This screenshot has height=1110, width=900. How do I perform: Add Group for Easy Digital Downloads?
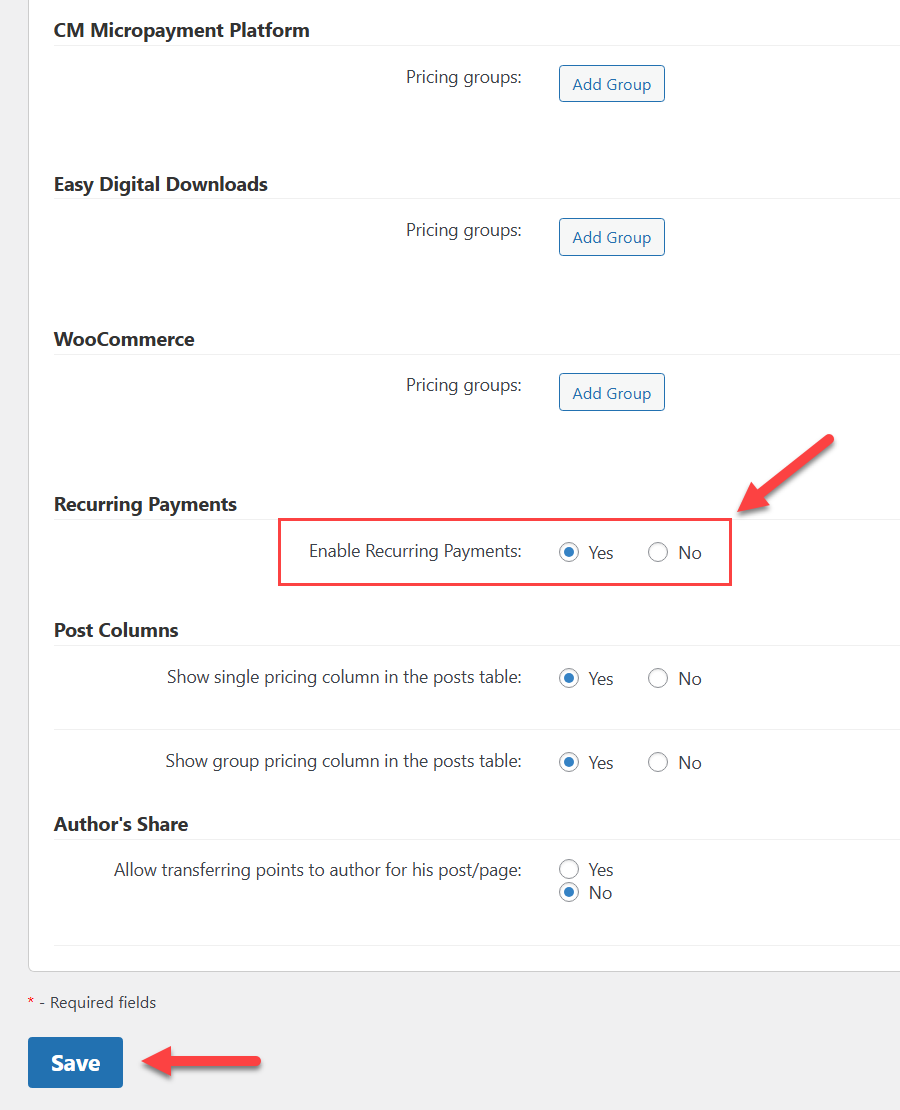coord(611,237)
